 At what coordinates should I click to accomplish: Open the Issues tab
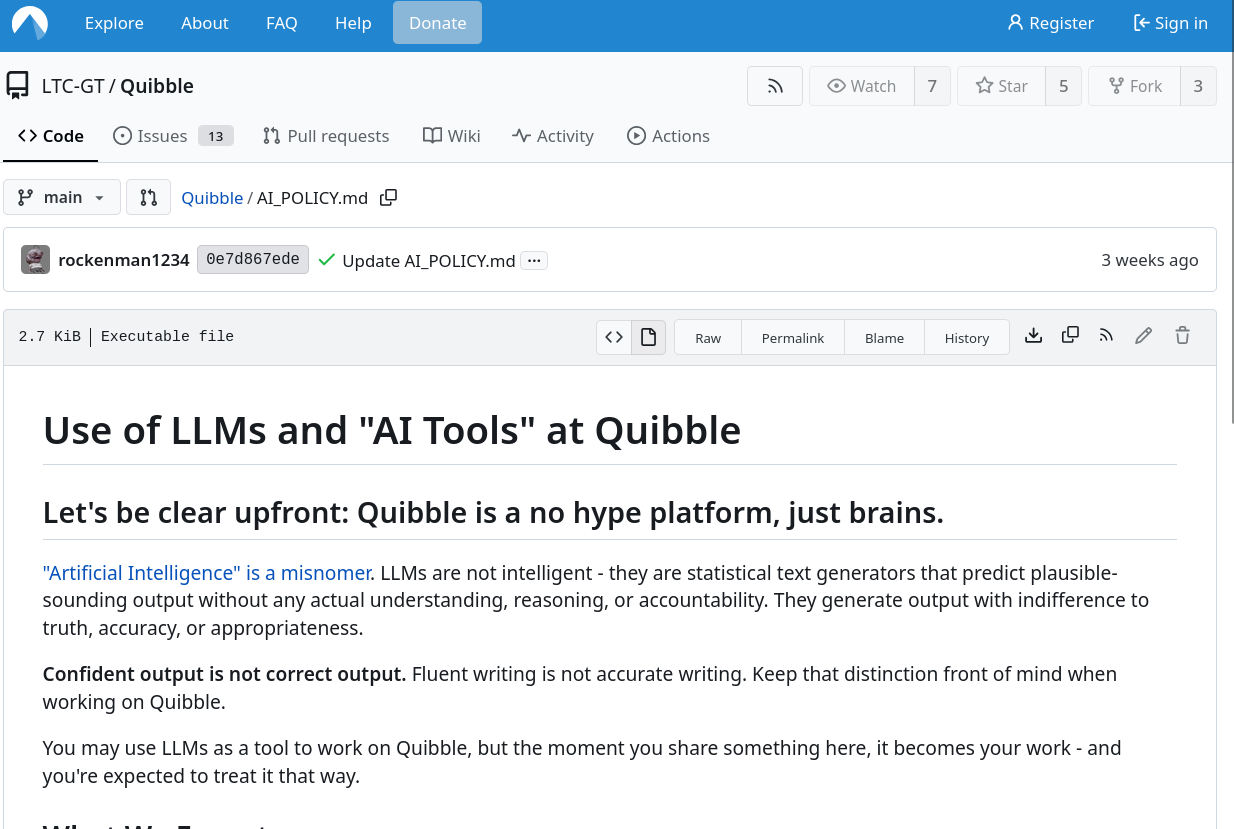pos(172,136)
